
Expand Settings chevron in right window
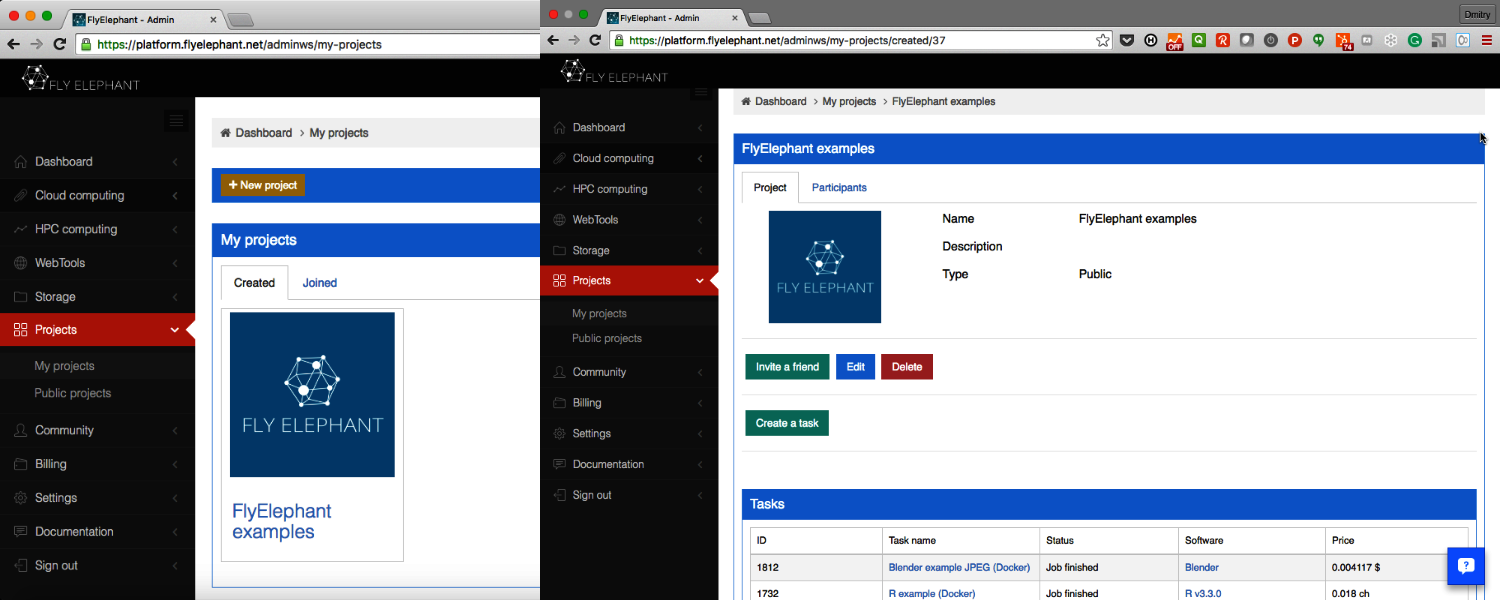click(700, 434)
